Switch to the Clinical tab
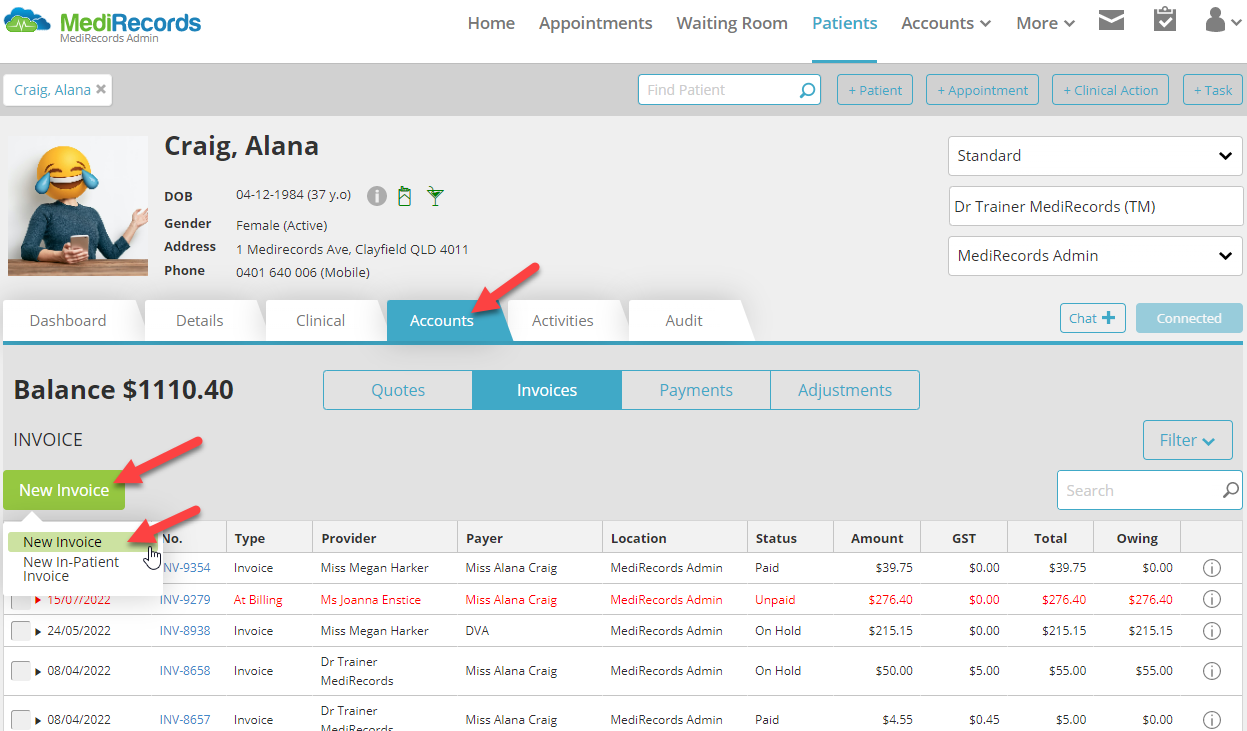The width and height of the screenshot is (1247, 731). coord(320,321)
